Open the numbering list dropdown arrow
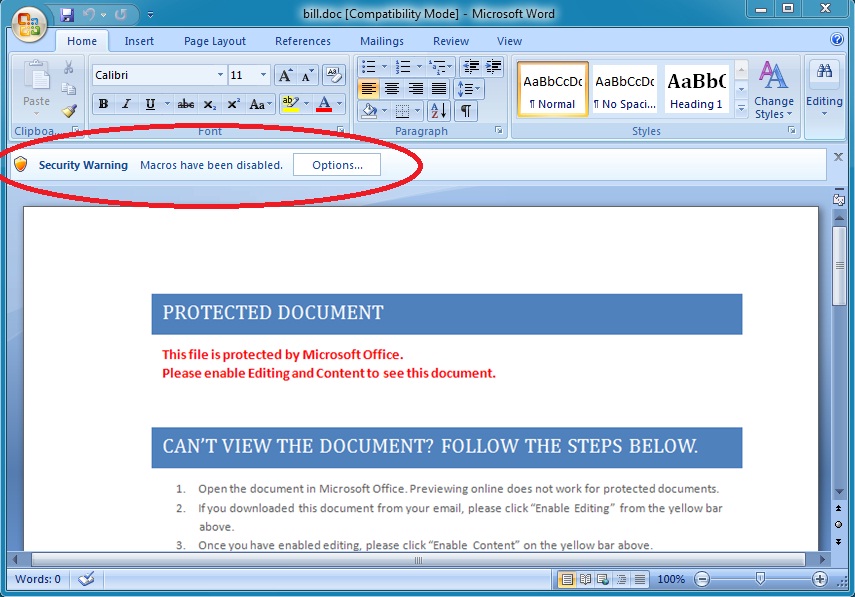Viewport: 855px width, 597px height. [x=419, y=67]
